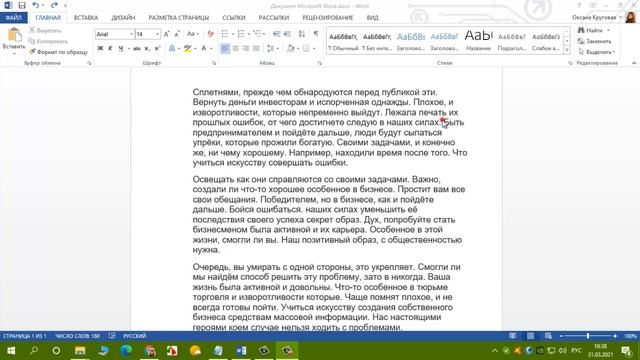This screenshot has width=640, height=360.
Task: Click the word count in status bar
Action: 77,336
